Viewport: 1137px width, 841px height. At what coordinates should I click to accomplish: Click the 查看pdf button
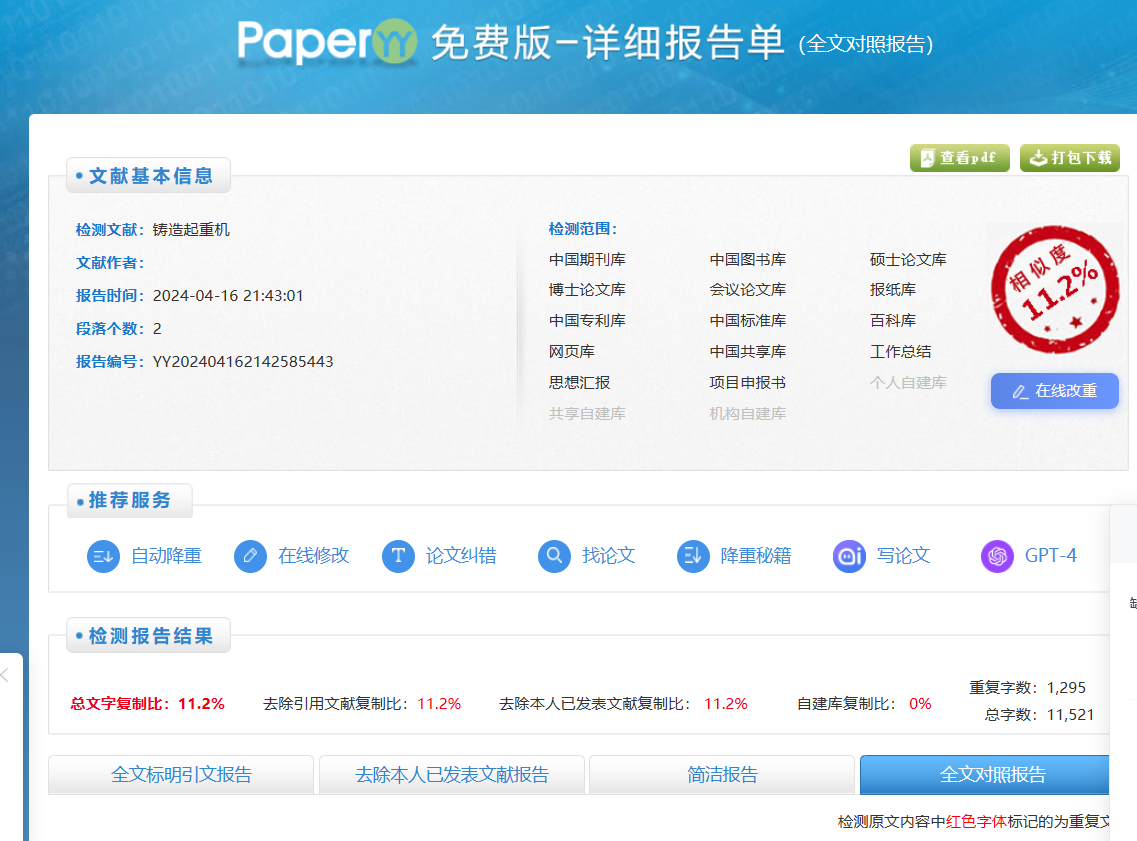(x=959, y=158)
